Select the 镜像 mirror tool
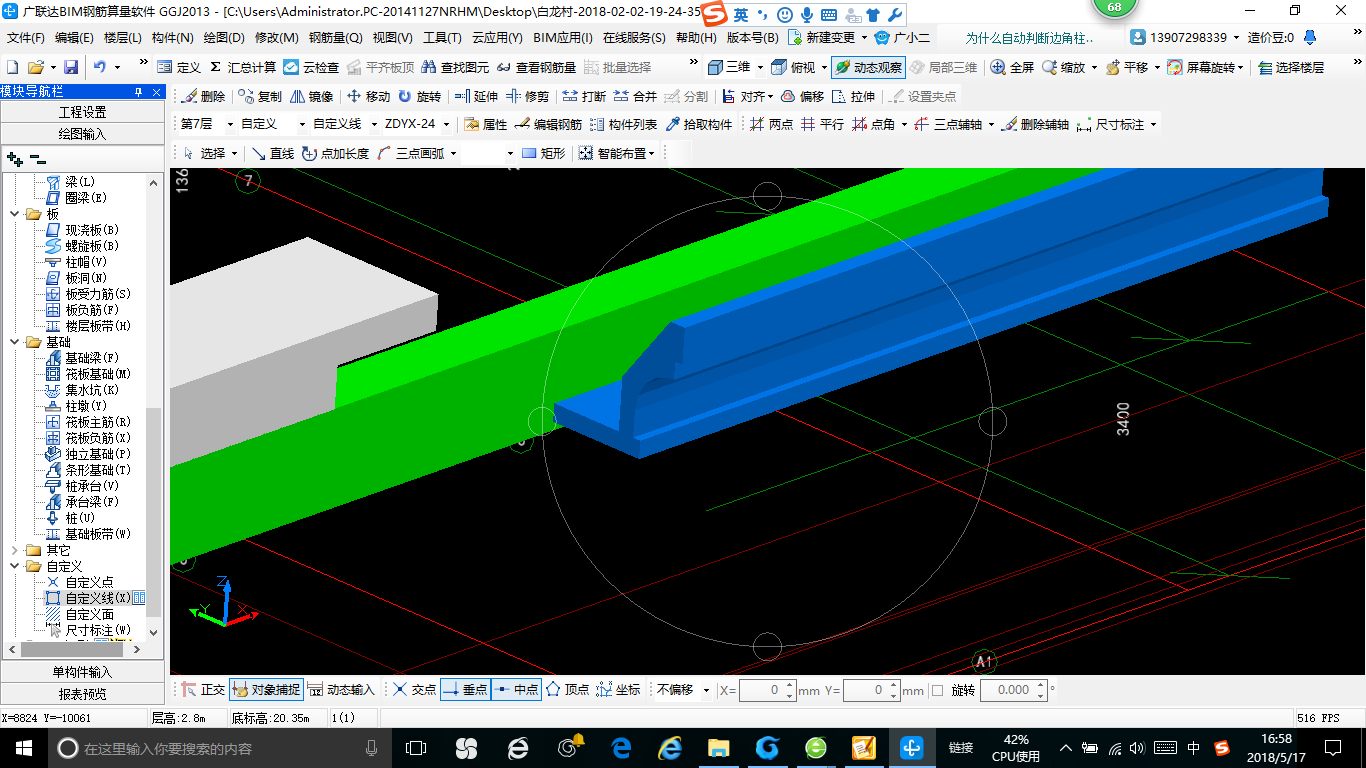The width and height of the screenshot is (1366, 768). (312, 96)
